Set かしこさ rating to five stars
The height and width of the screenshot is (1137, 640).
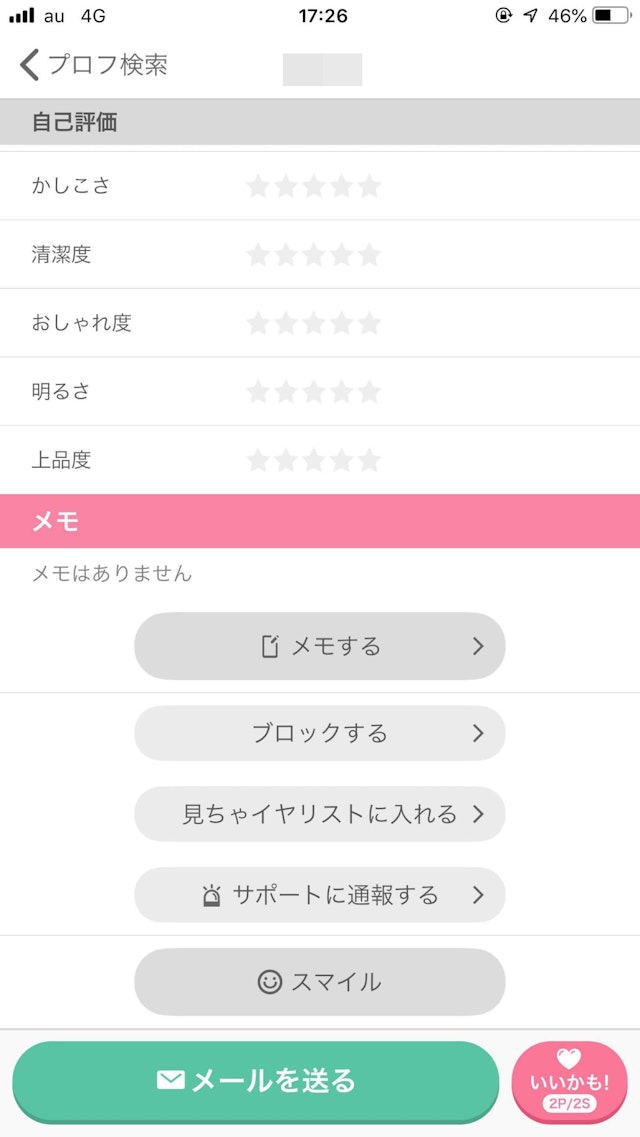369,186
